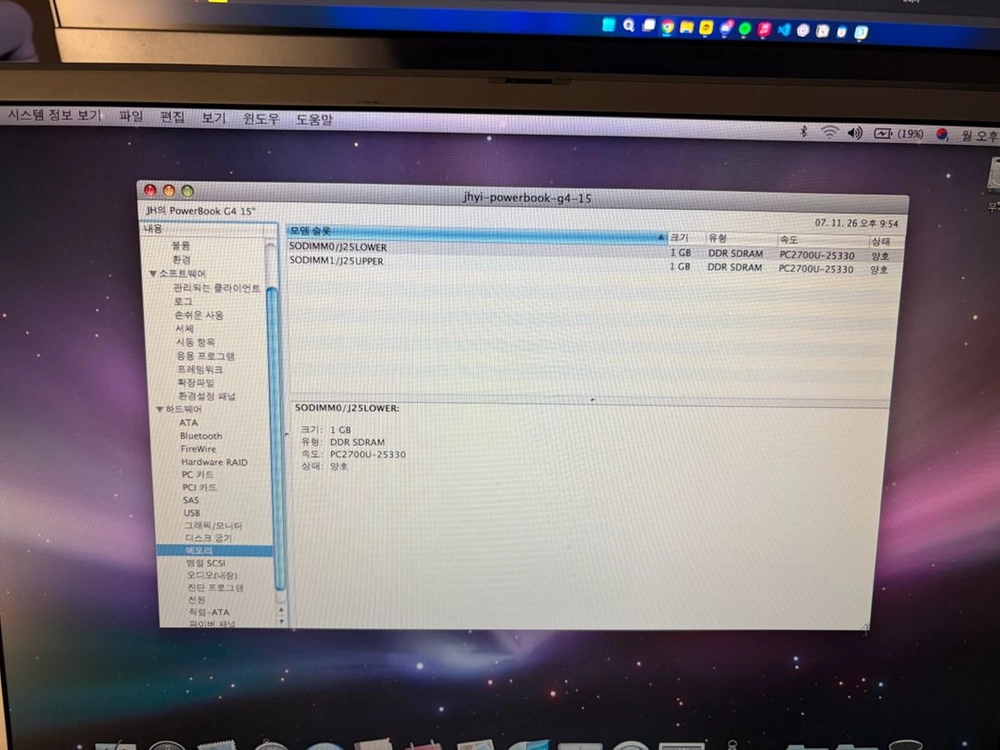Screen dimensions: 1000x750
Task: Sort by the 크기 column header
Action: [685, 238]
